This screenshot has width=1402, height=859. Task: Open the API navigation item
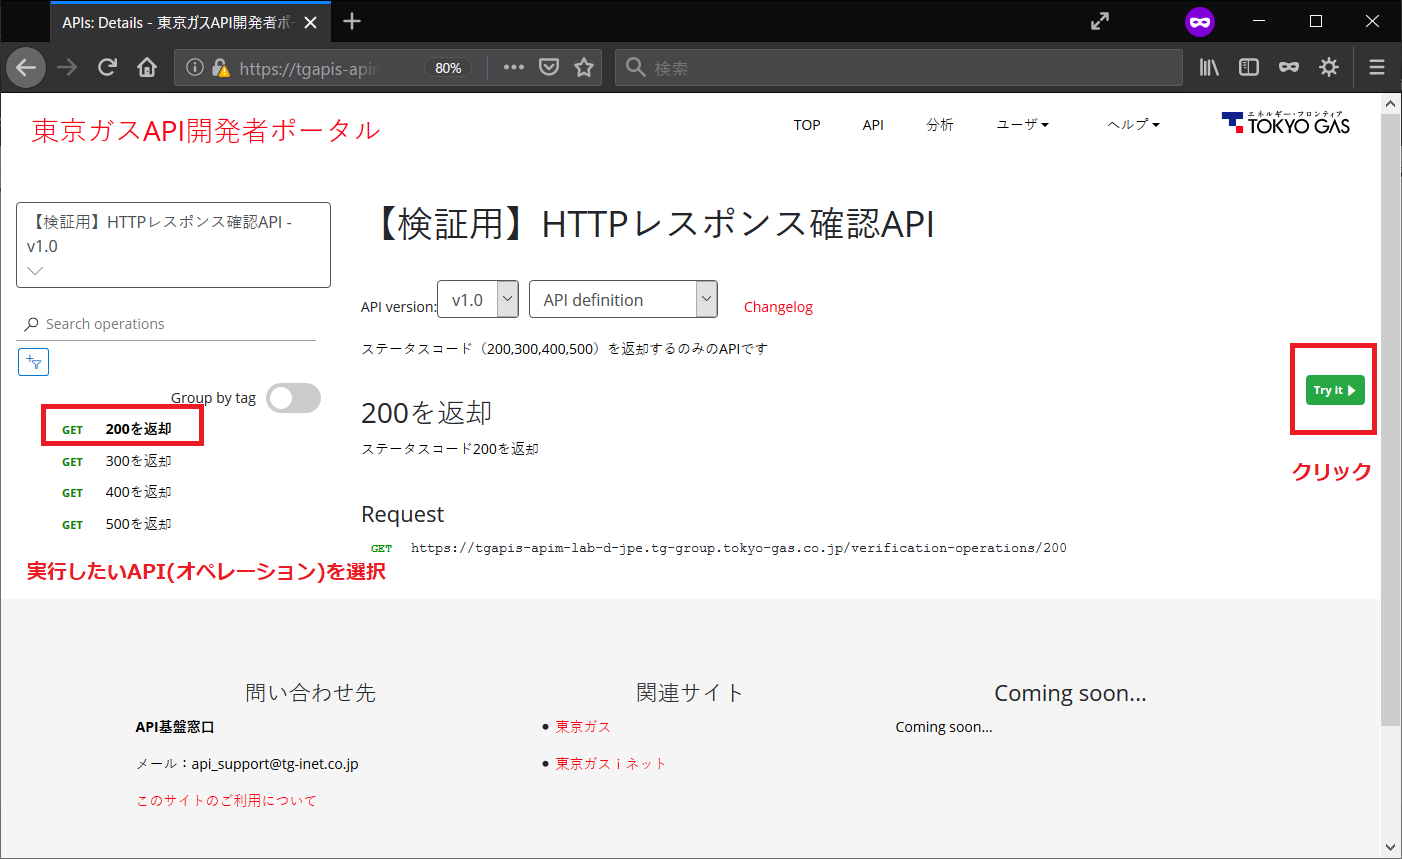[873, 125]
